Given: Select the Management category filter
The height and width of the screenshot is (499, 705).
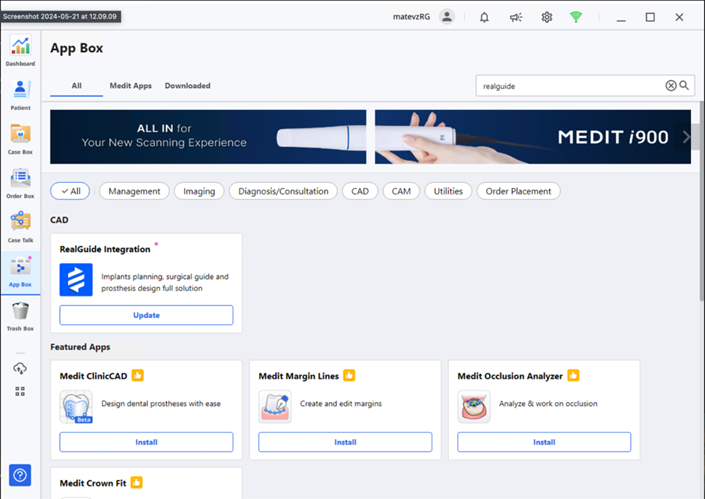Looking at the screenshot, I should click(x=134, y=191).
